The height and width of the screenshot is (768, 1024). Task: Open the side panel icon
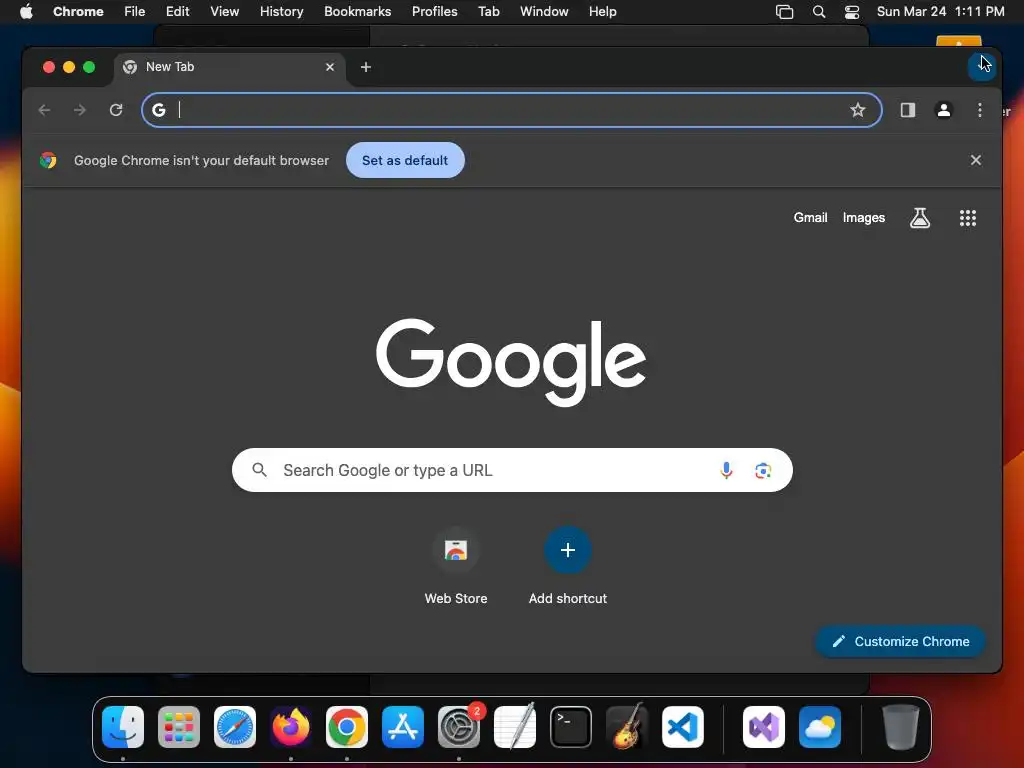click(908, 110)
